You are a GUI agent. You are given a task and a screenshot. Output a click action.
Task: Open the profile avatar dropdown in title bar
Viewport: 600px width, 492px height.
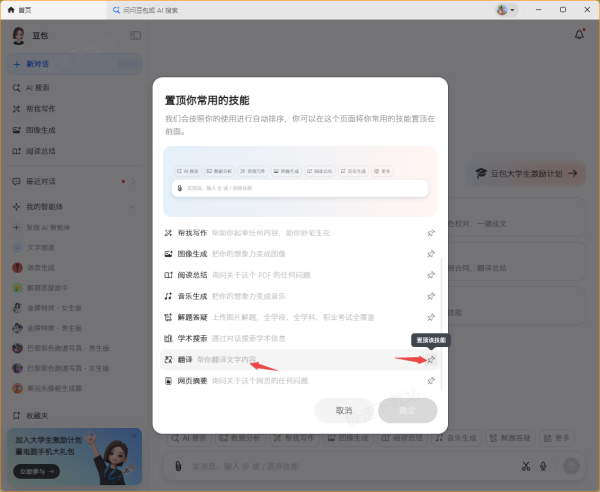tap(506, 10)
